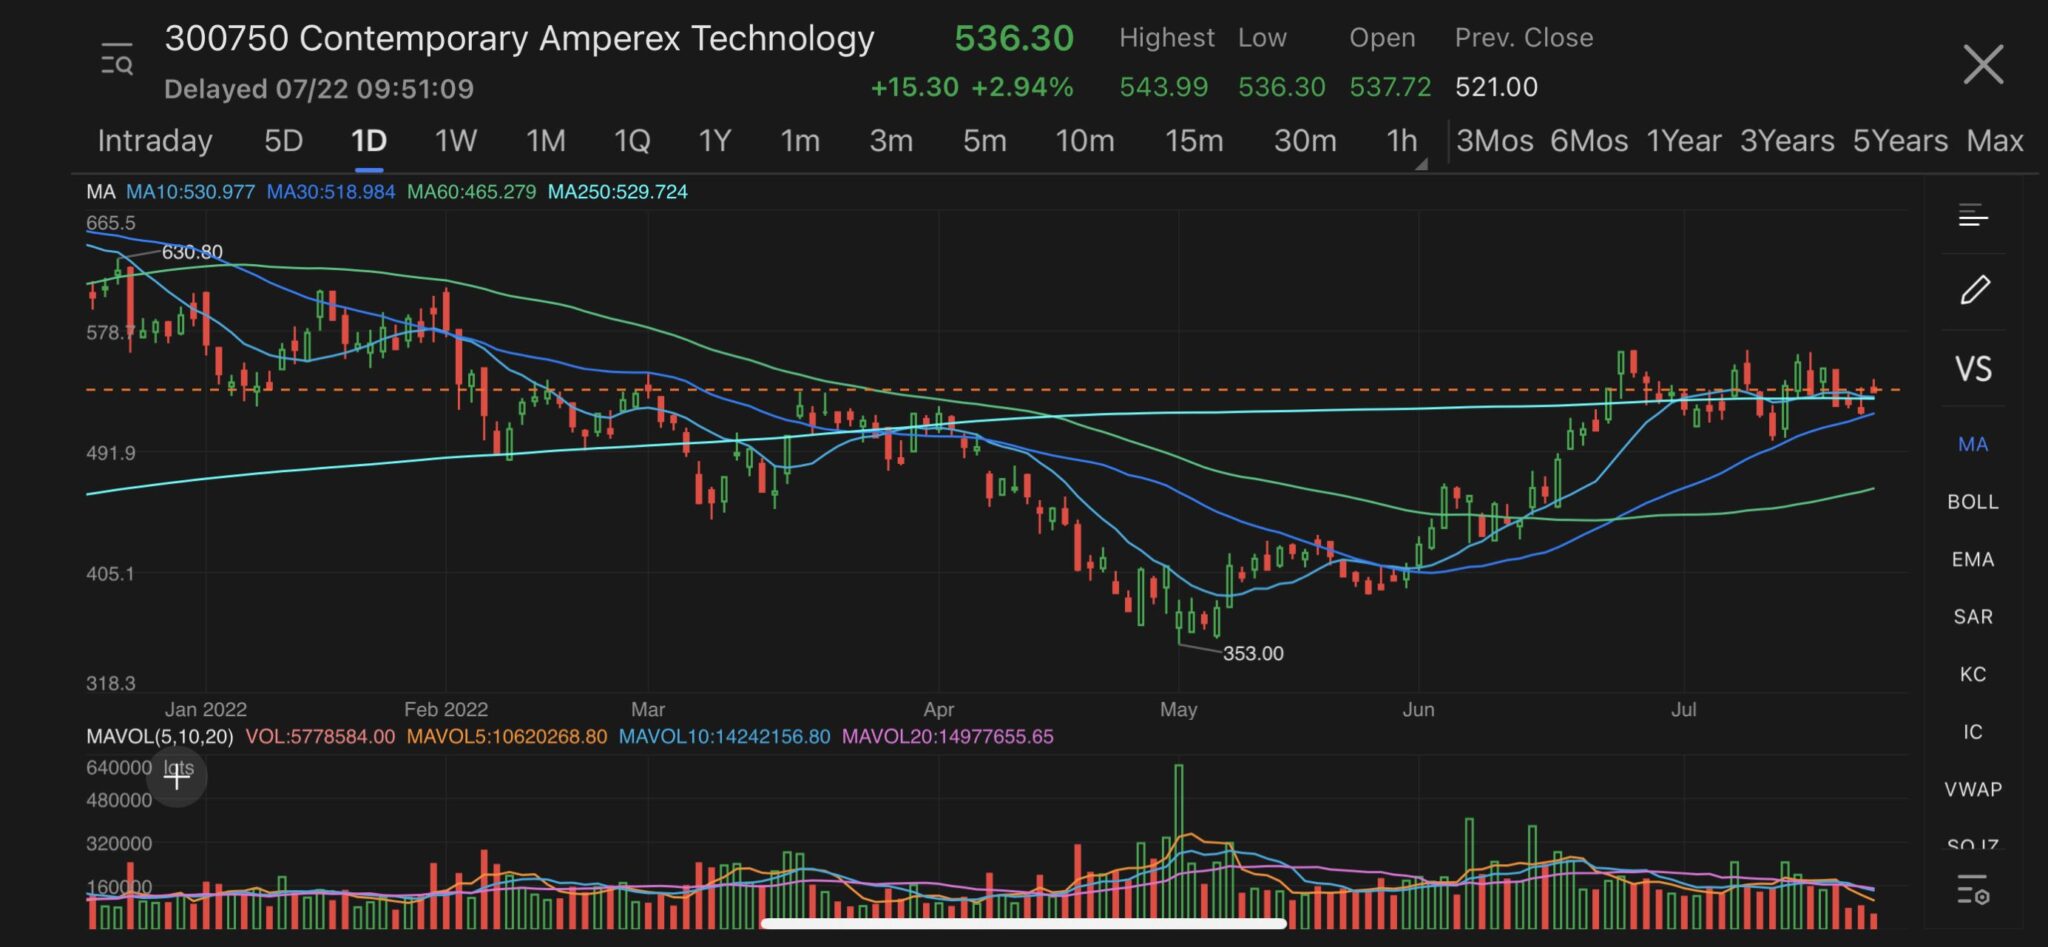
Task: Tap the Jan 2022 axis label
Action: tap(205, 709)
